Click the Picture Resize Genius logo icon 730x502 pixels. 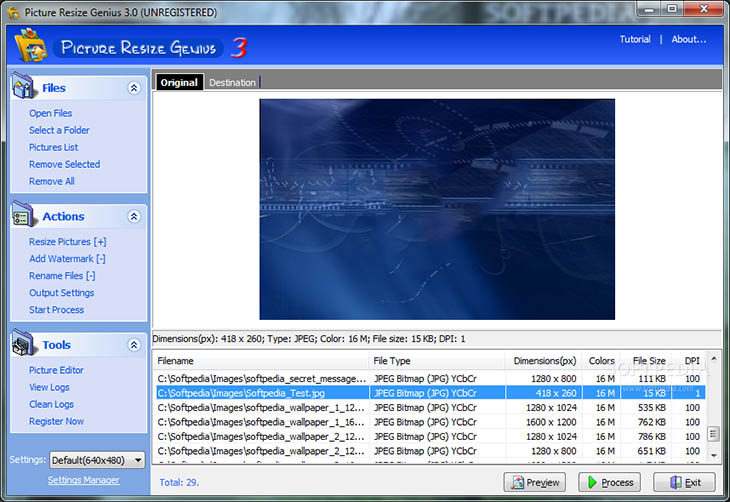coord(31,46)
